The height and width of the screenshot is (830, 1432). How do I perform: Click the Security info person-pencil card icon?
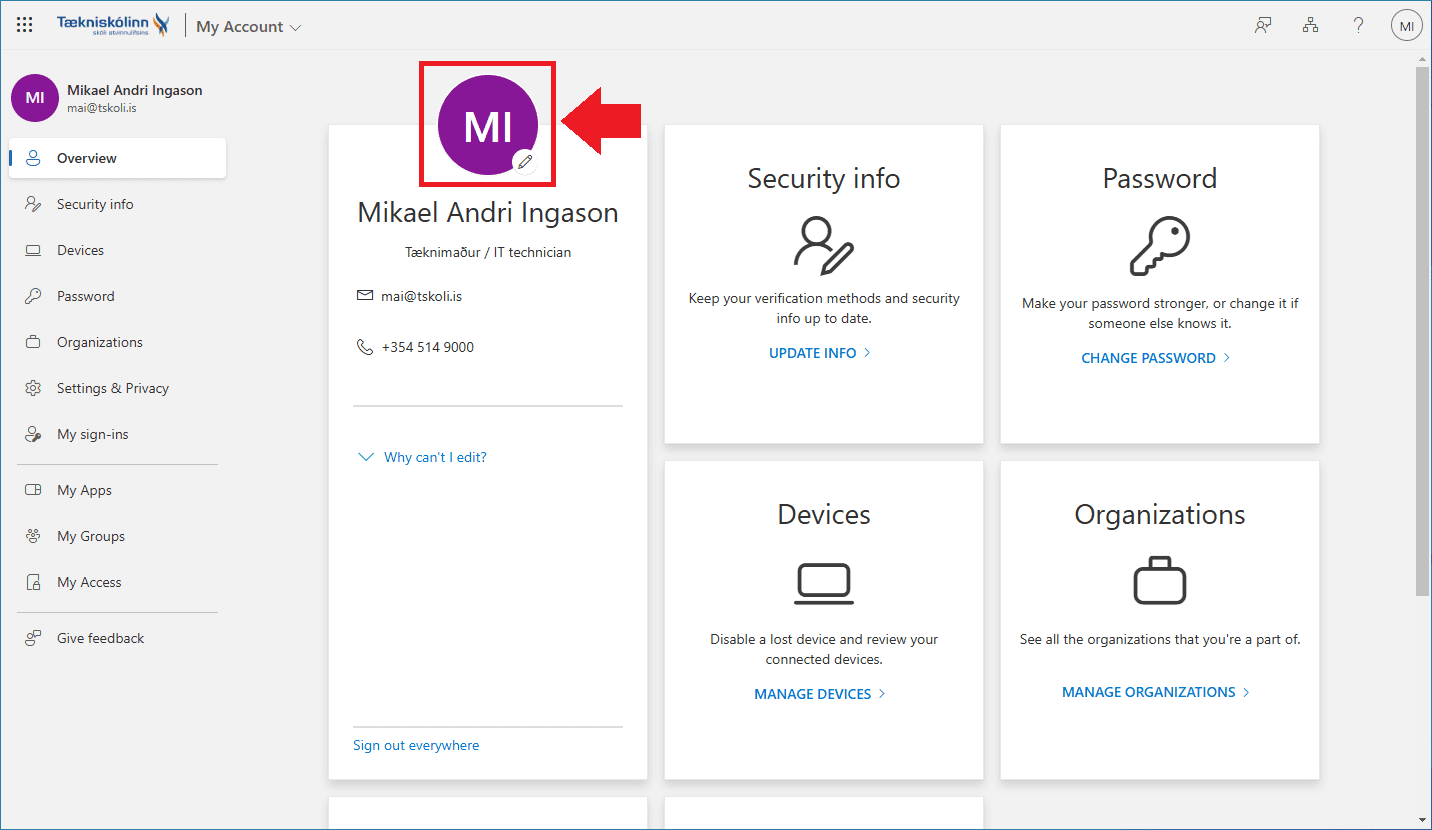click(823, 245)
